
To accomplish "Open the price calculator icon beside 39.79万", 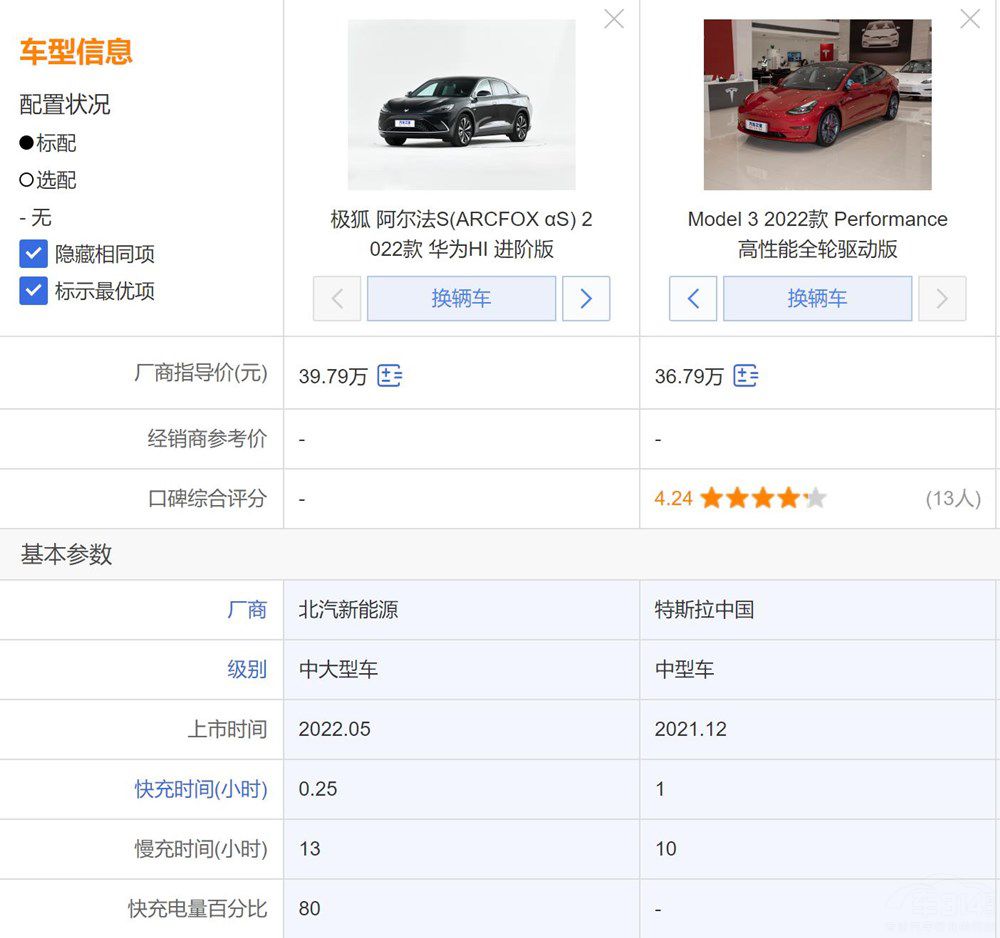I will pyautogui.click(x=390, y=376).
